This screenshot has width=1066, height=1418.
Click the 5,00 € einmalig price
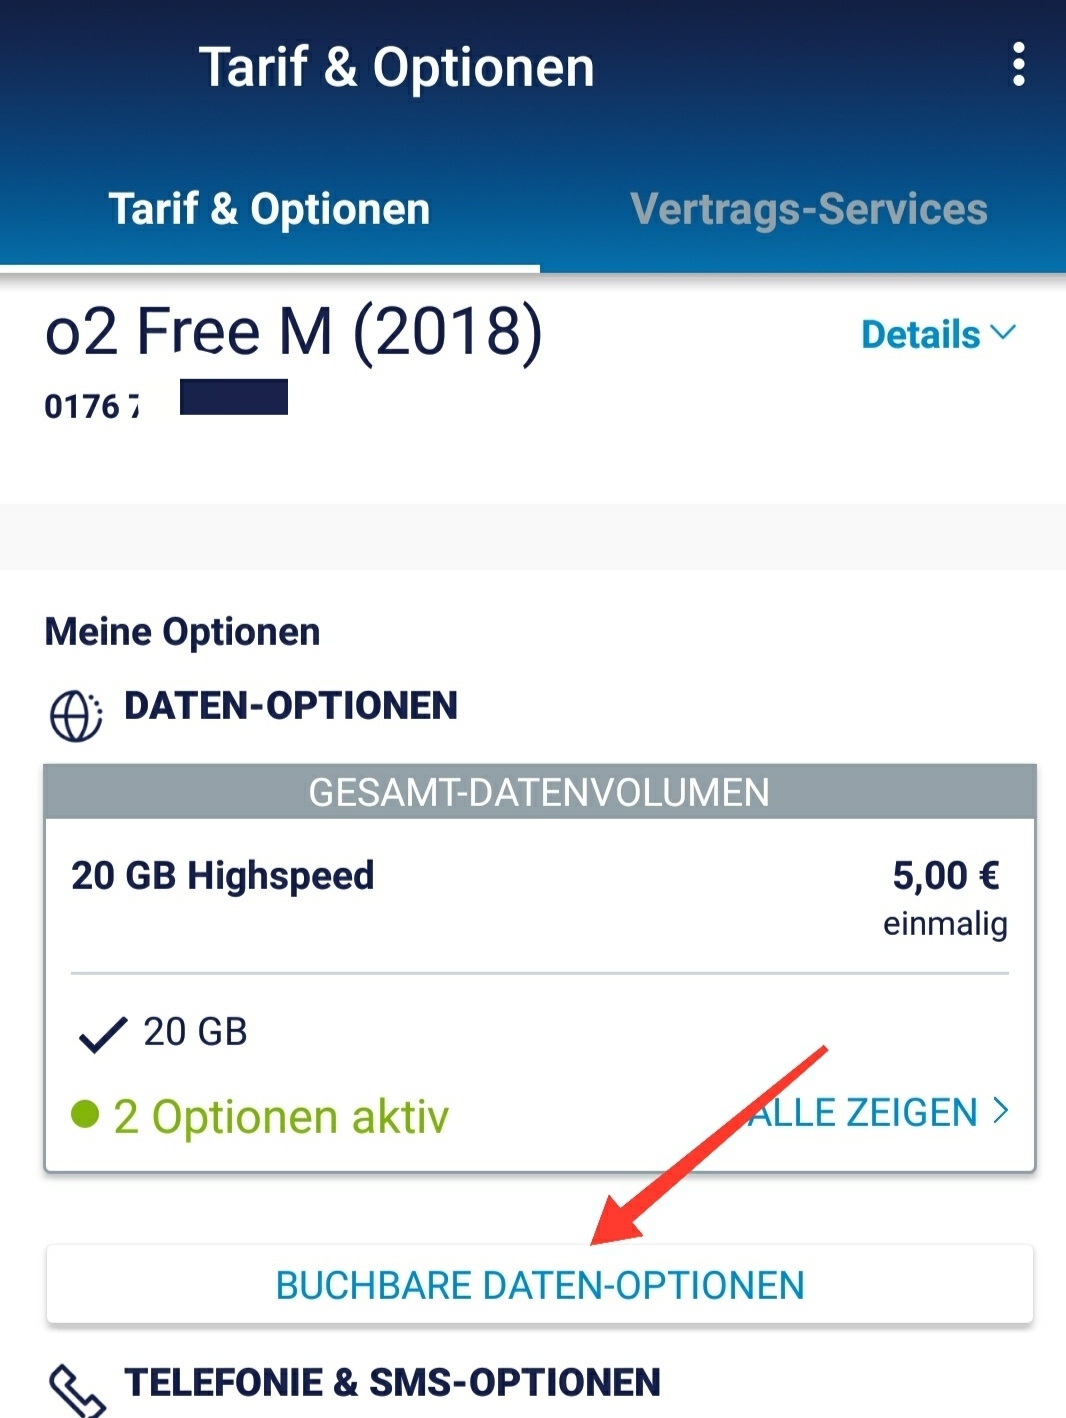coord(945,898)
